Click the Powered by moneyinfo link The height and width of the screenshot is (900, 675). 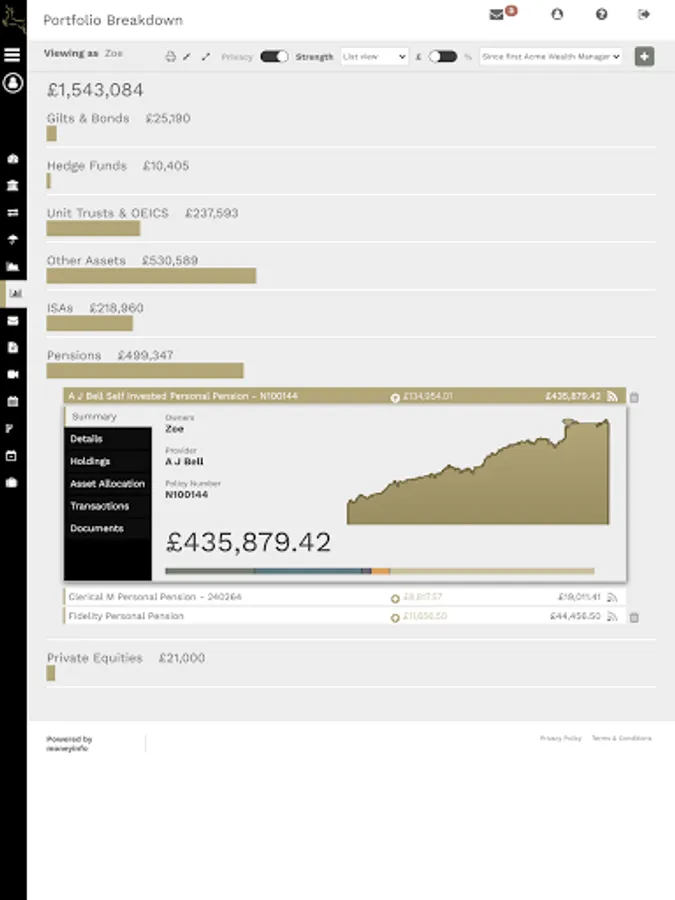(x=69, y=743)
